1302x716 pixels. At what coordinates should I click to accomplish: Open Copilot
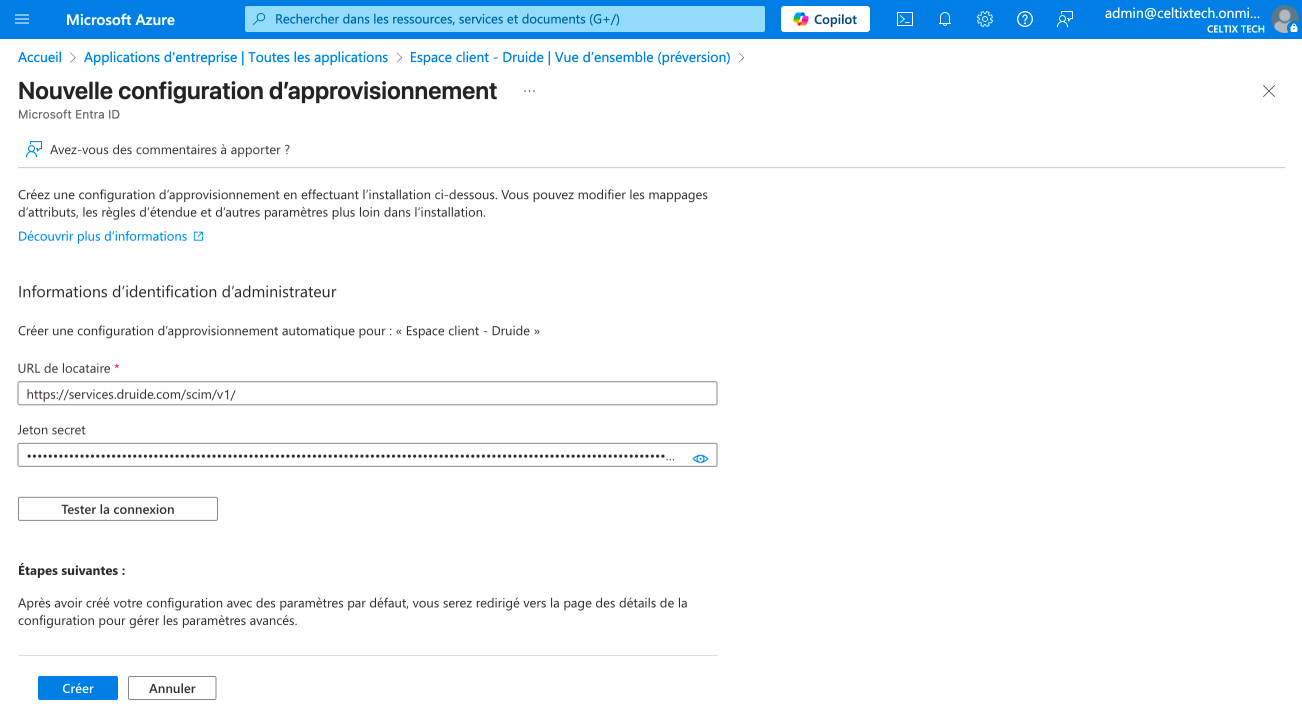pos(825,19)
